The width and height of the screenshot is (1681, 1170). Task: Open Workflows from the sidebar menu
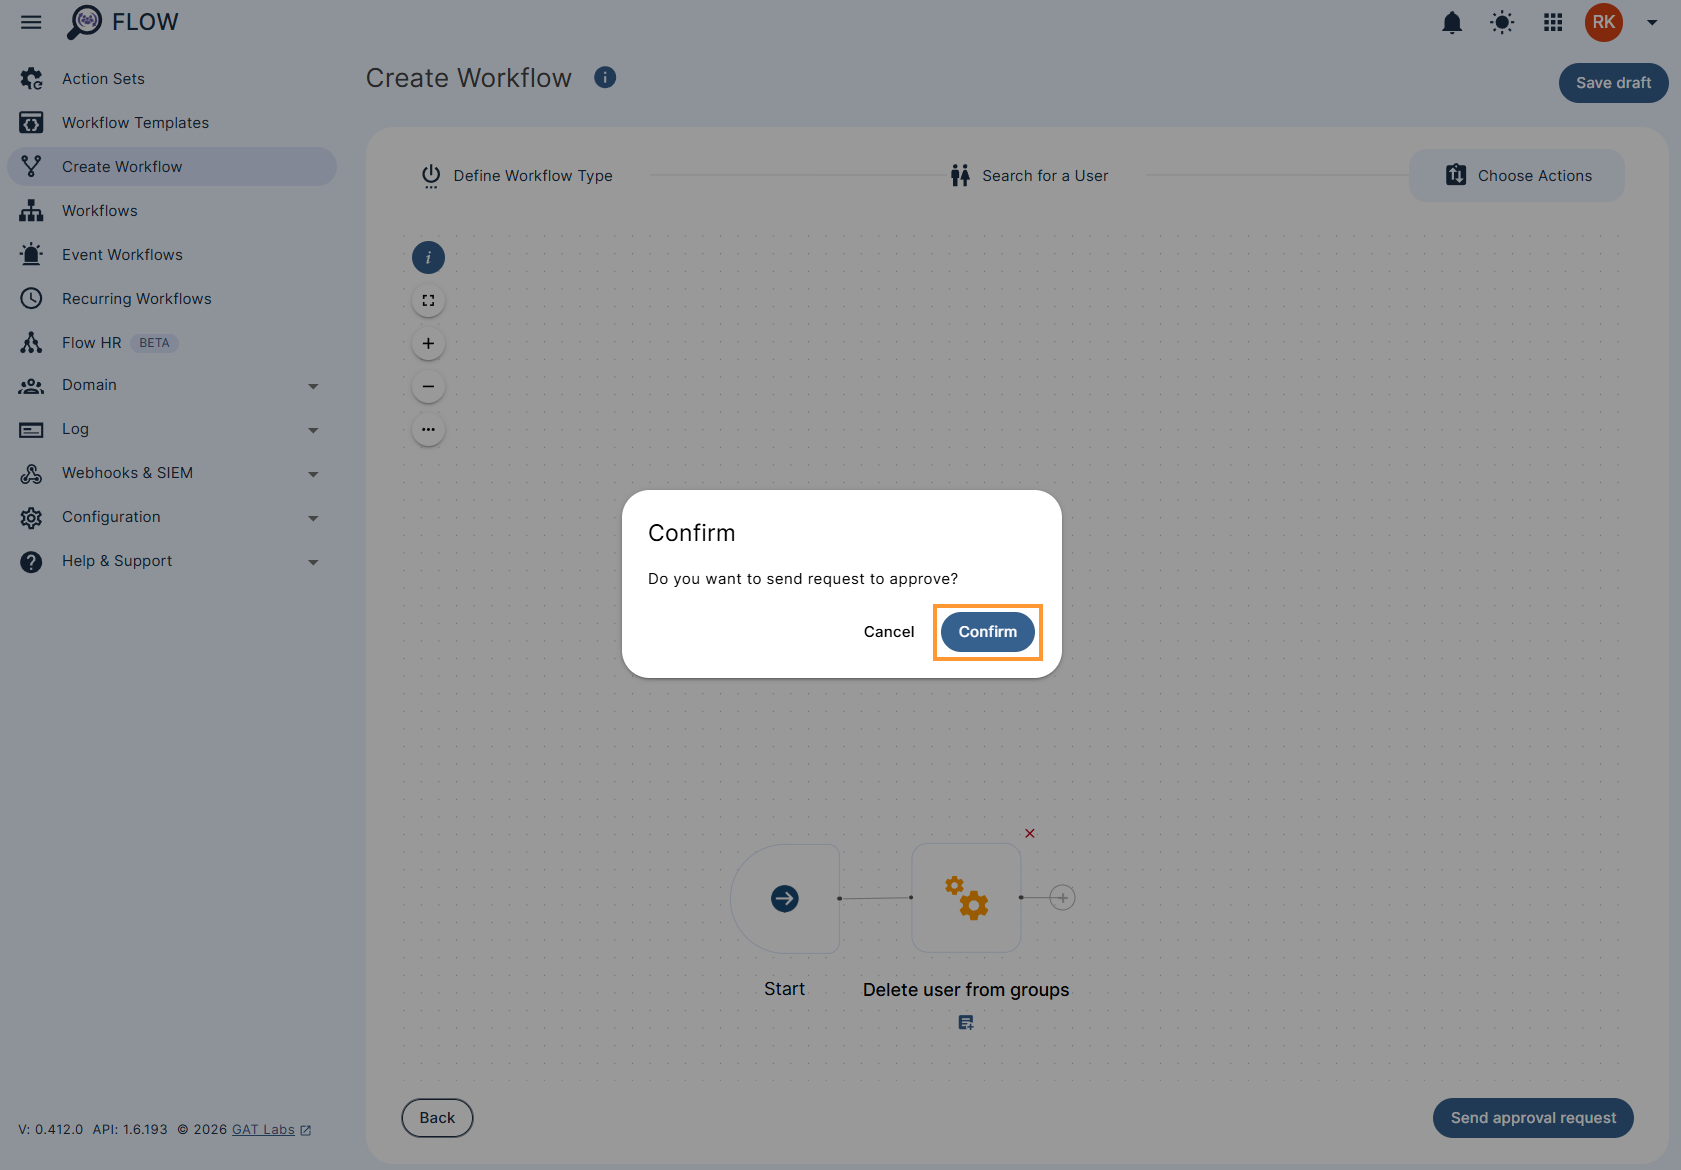click(x=100, y=210)
